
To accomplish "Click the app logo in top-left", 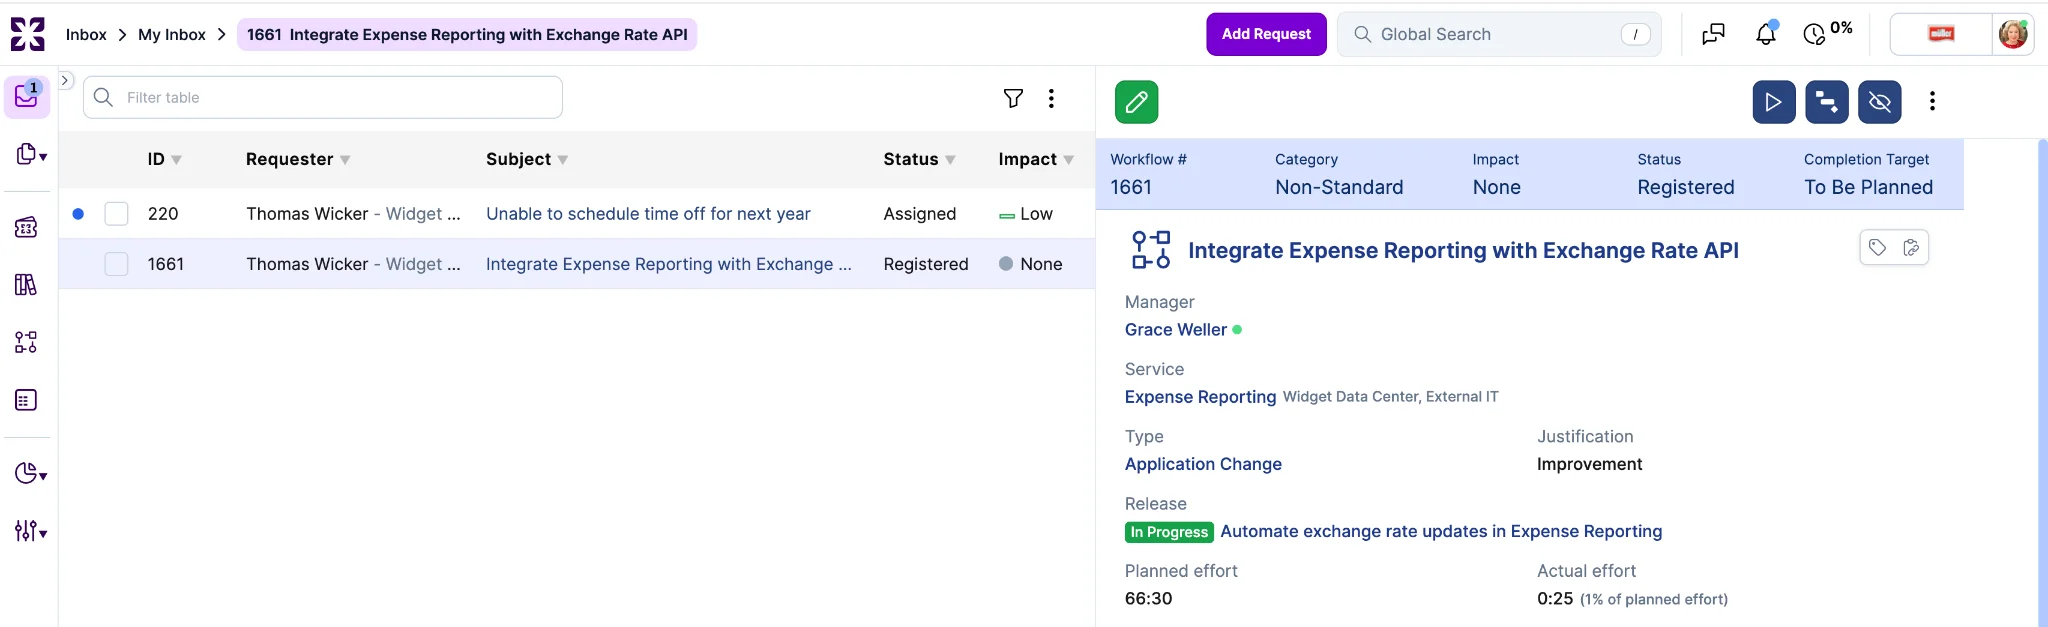I will click(27, 34).
